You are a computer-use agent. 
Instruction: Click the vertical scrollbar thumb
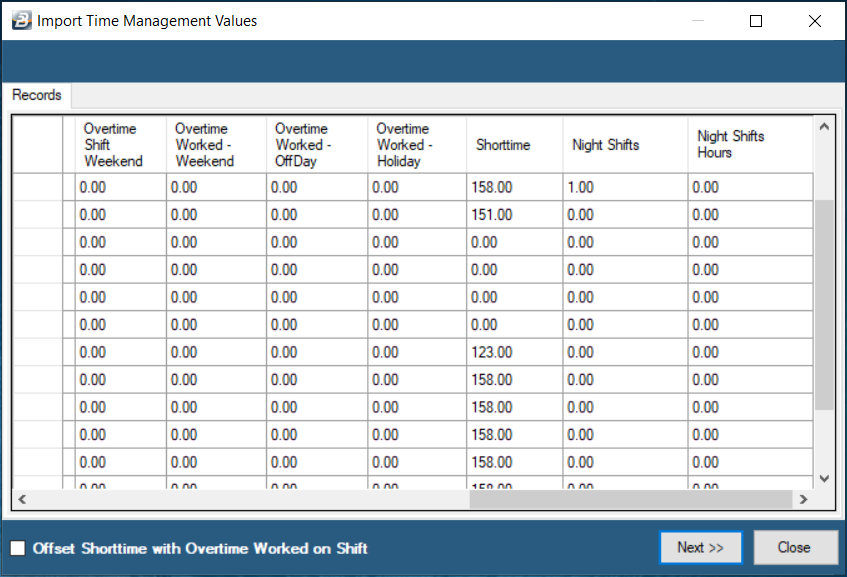[x=824, y=305]
